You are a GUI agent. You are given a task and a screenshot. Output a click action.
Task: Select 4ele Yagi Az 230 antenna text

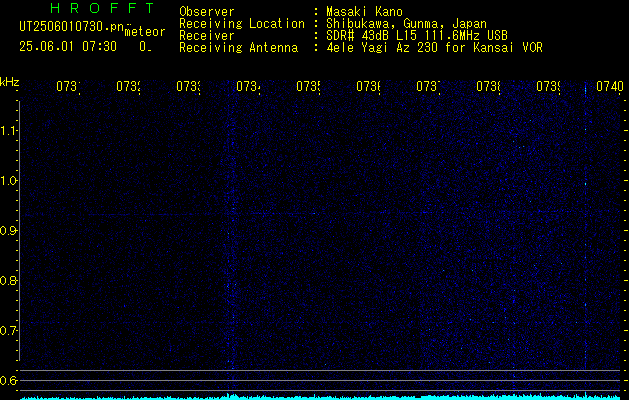(434, 48)
